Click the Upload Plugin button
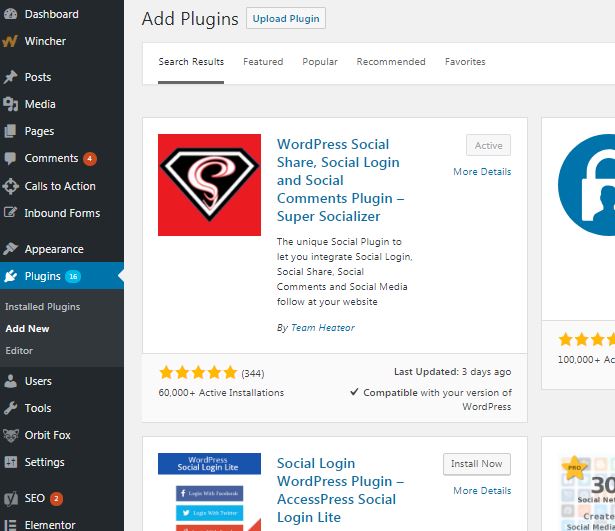This screenshot has width=615, height=531. point(286,18)
